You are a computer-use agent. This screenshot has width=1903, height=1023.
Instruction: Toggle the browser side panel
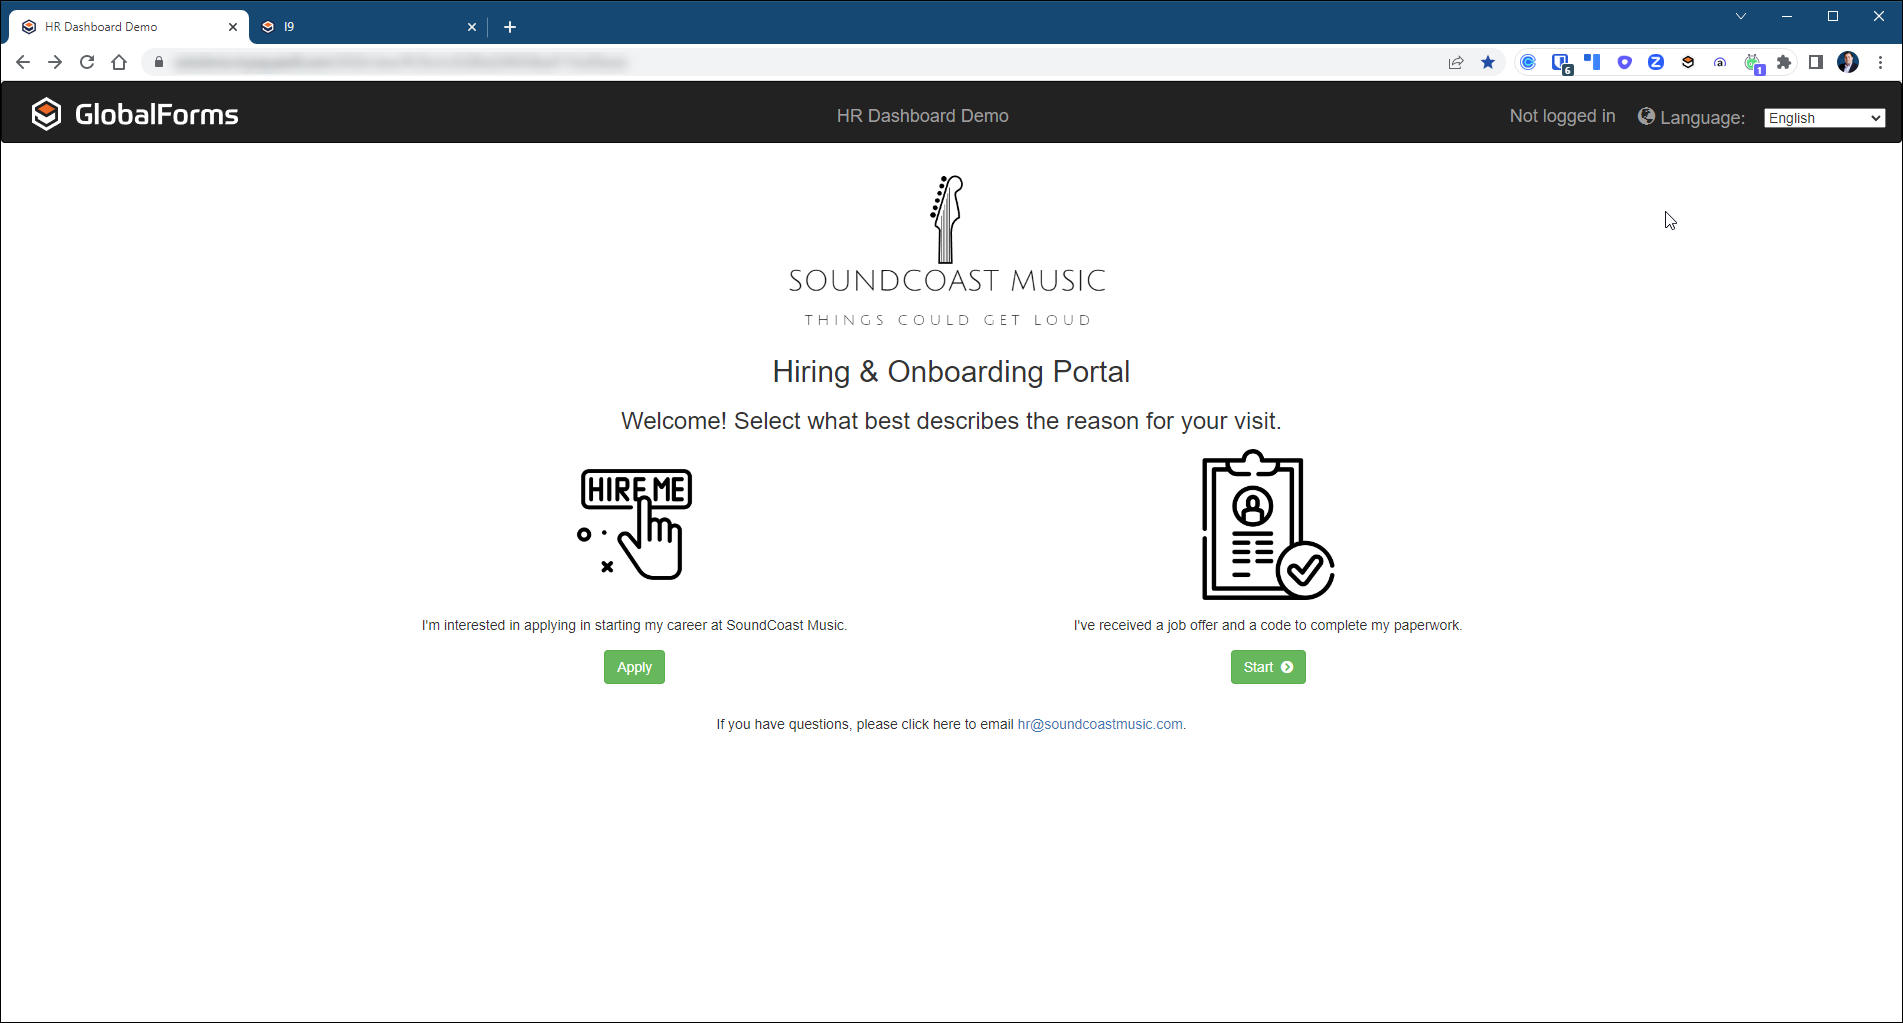point(1817,62)
